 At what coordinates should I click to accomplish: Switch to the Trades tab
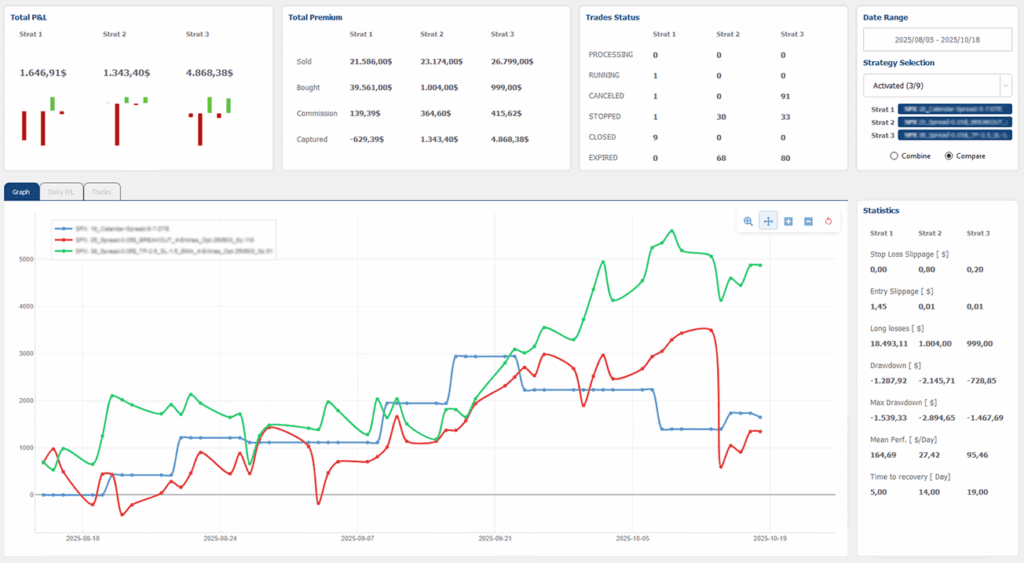[x=102, y=191]
